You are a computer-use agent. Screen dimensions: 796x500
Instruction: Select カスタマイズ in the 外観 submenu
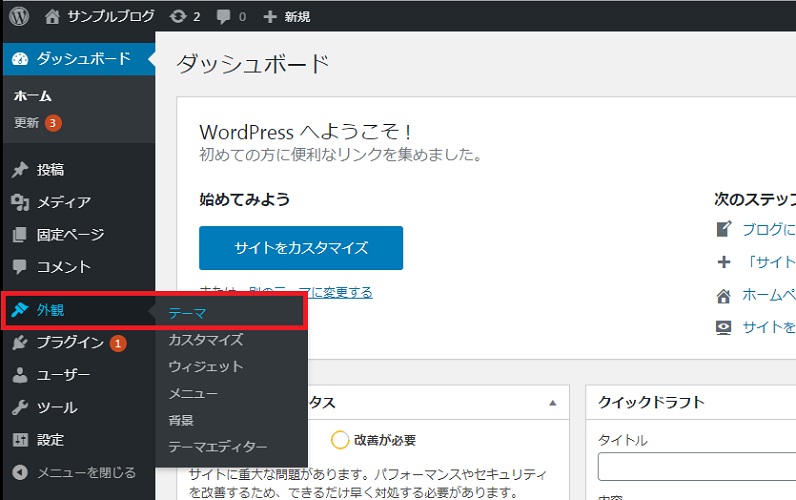[x=206, y=340]
